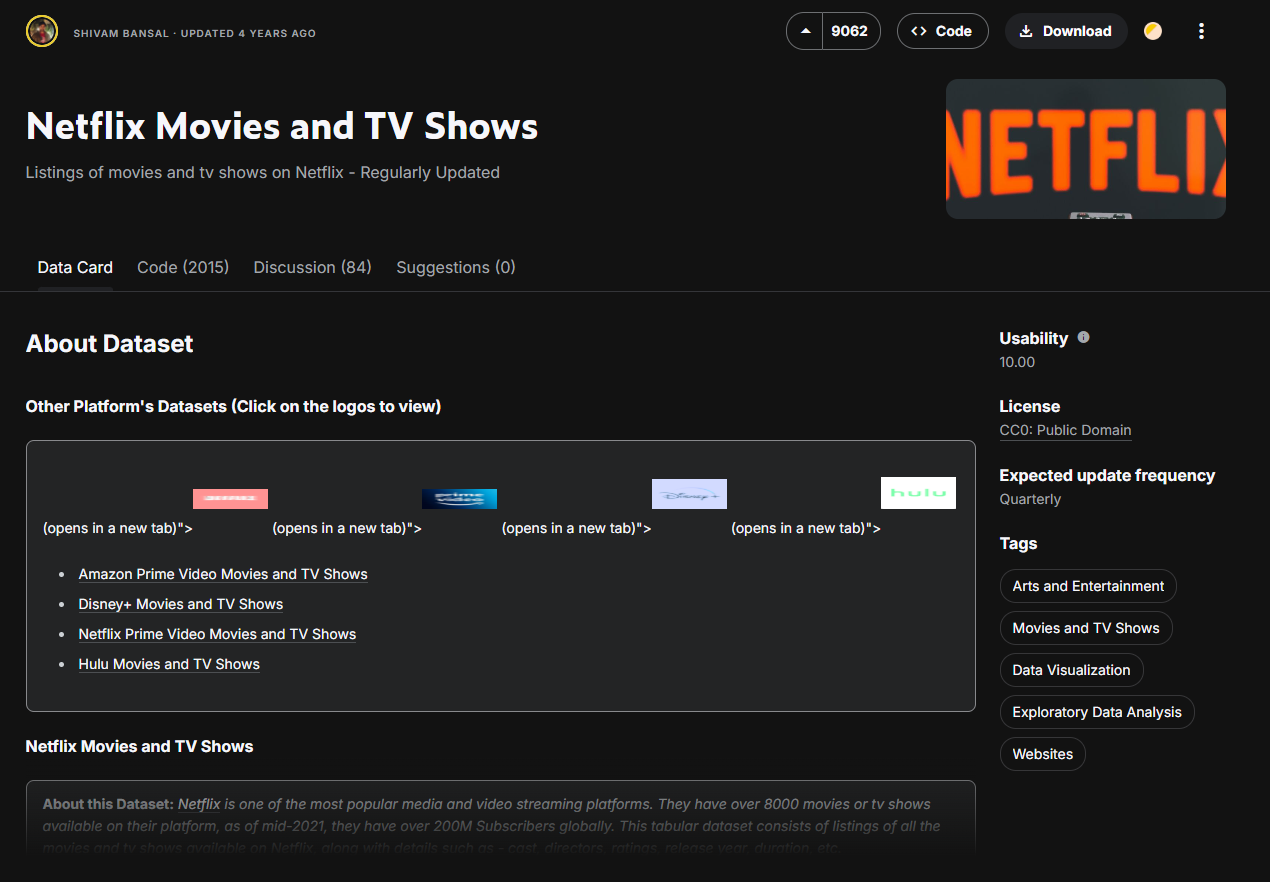Open the Discussion (84) tab
Screen dimensions: 1270x882
[312, 267]
